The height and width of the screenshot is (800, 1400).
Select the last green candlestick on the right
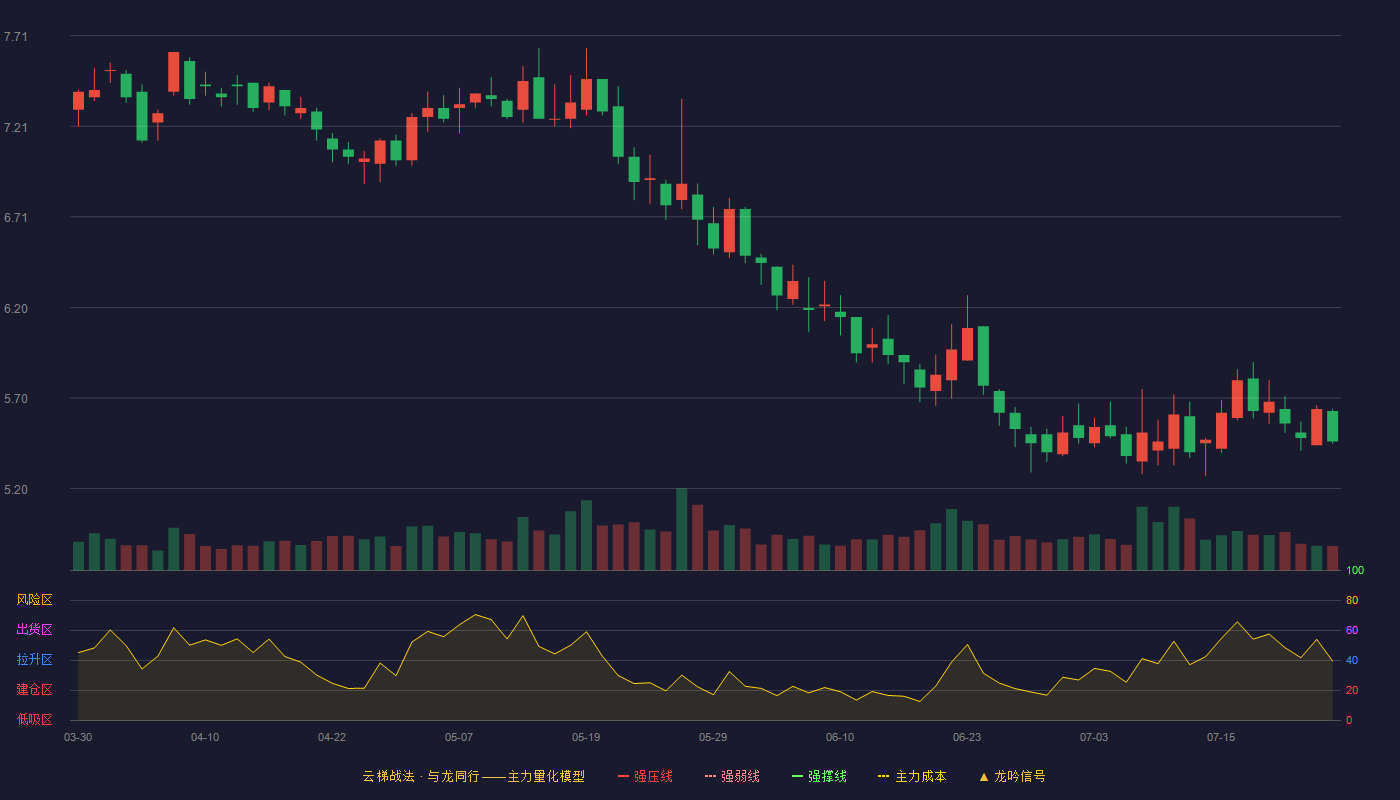click(1332, 426)
